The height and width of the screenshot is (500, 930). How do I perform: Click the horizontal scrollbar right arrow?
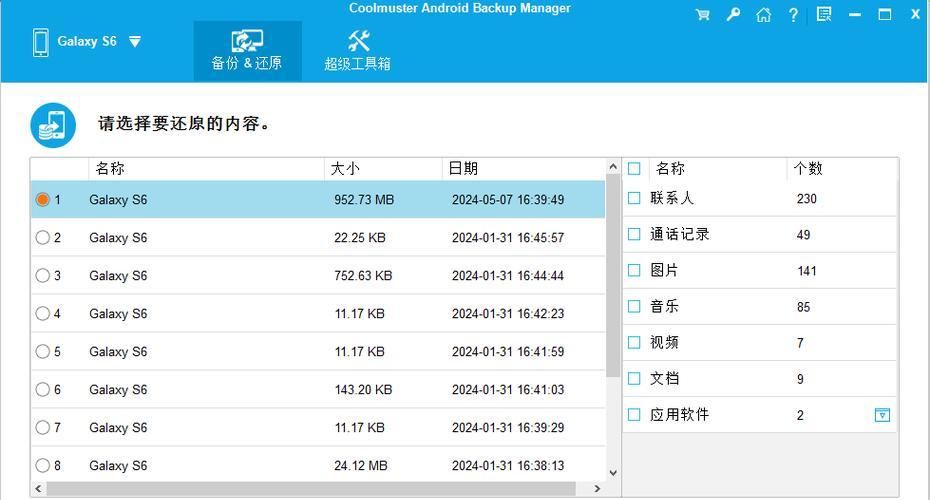tap(597, 489)
